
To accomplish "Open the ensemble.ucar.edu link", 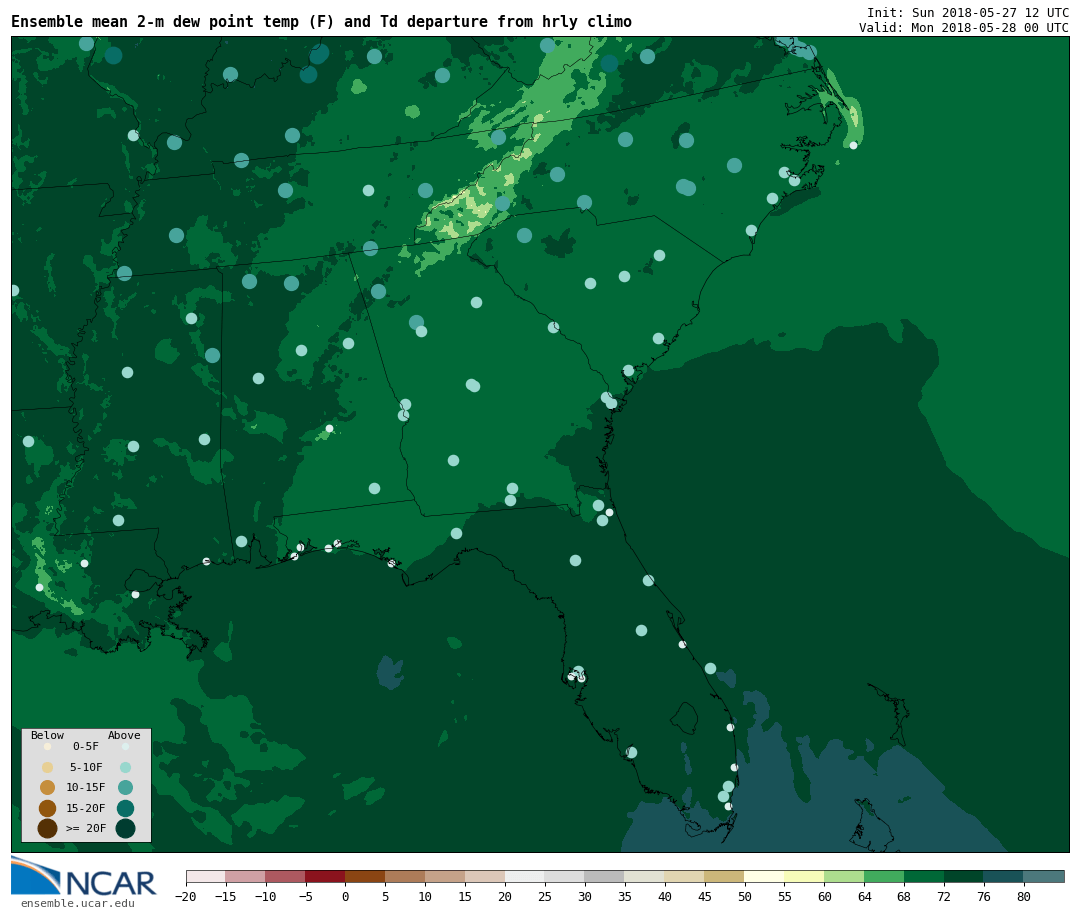I will pyautogui.click(x=78, y=903).
